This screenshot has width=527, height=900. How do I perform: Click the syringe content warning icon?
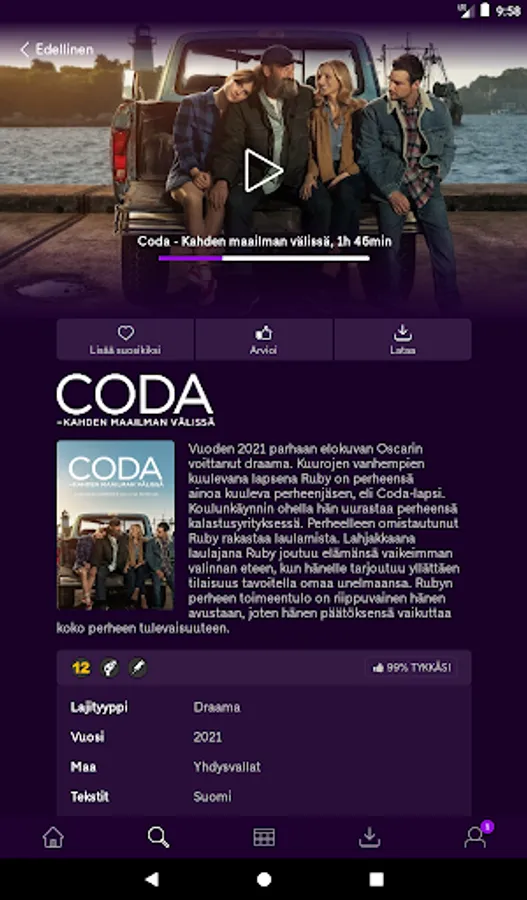138,668
